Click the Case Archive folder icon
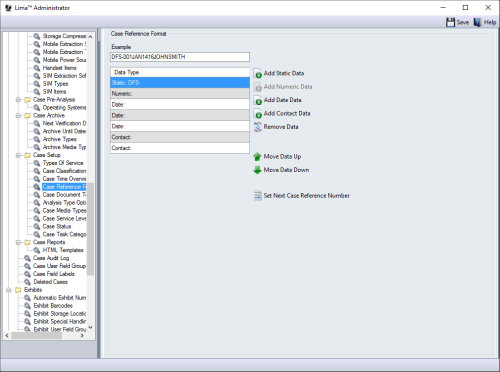The width and height of the screenshot is (500, 372). (28, 115)
